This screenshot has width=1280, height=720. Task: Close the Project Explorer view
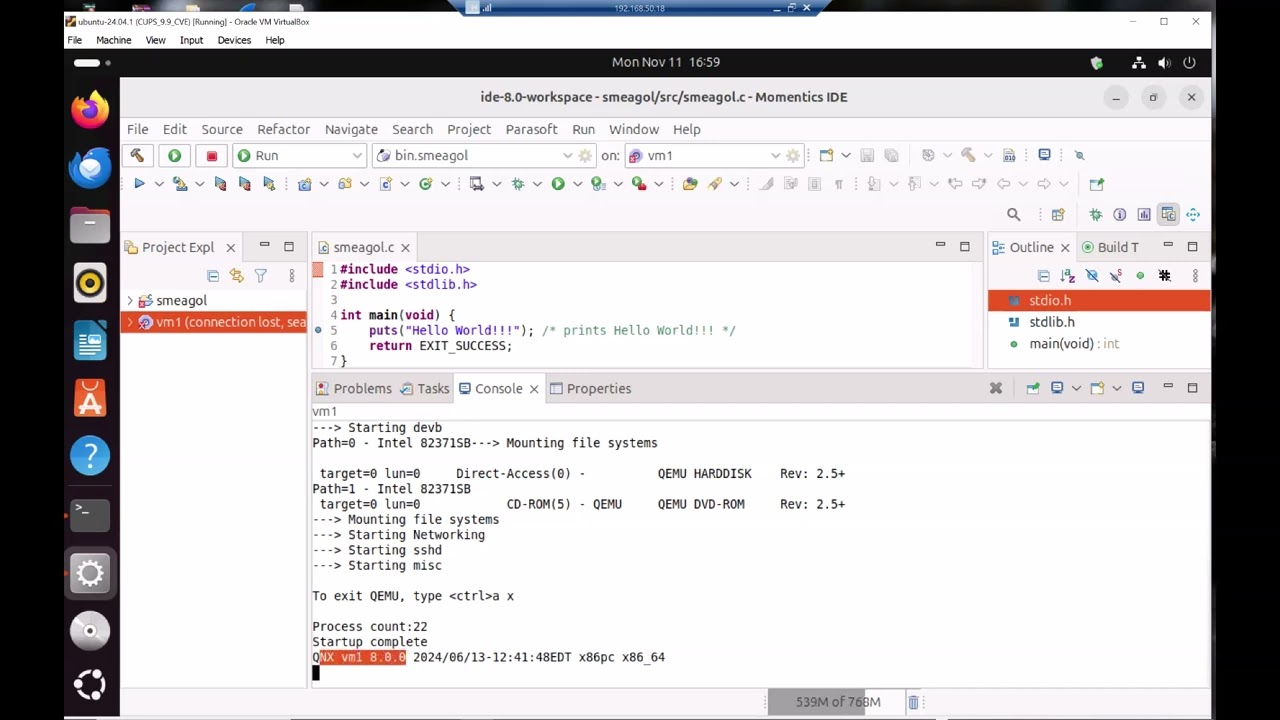click(230, 247)
